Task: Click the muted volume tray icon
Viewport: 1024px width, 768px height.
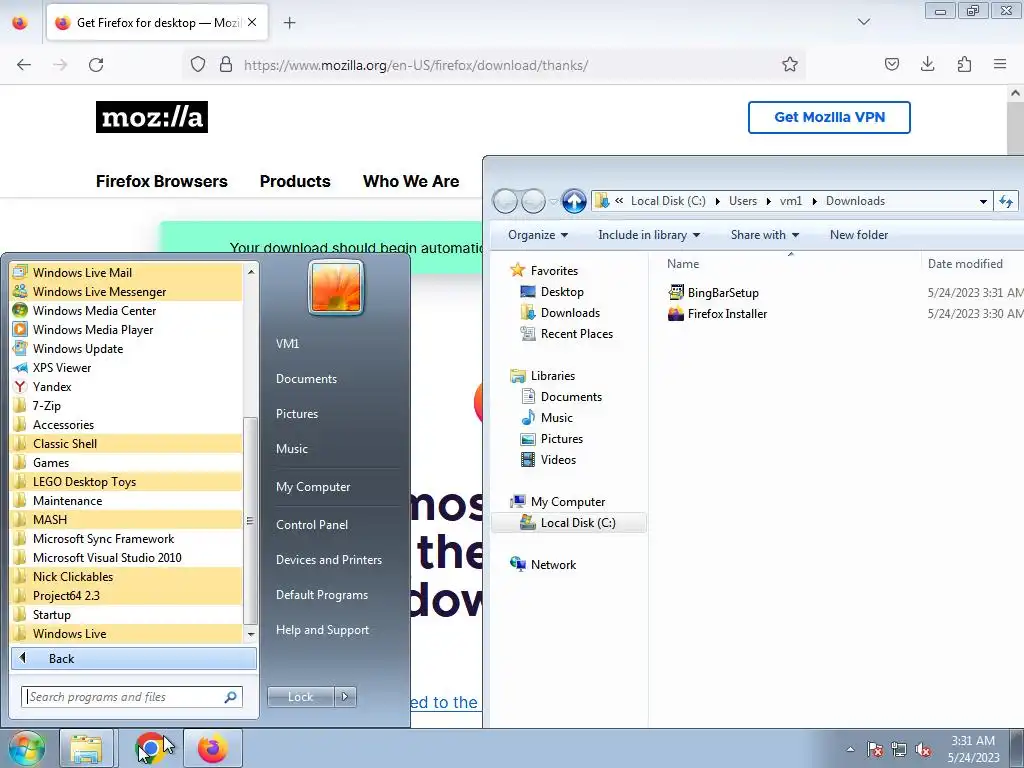Action: [x=923, y=749]
